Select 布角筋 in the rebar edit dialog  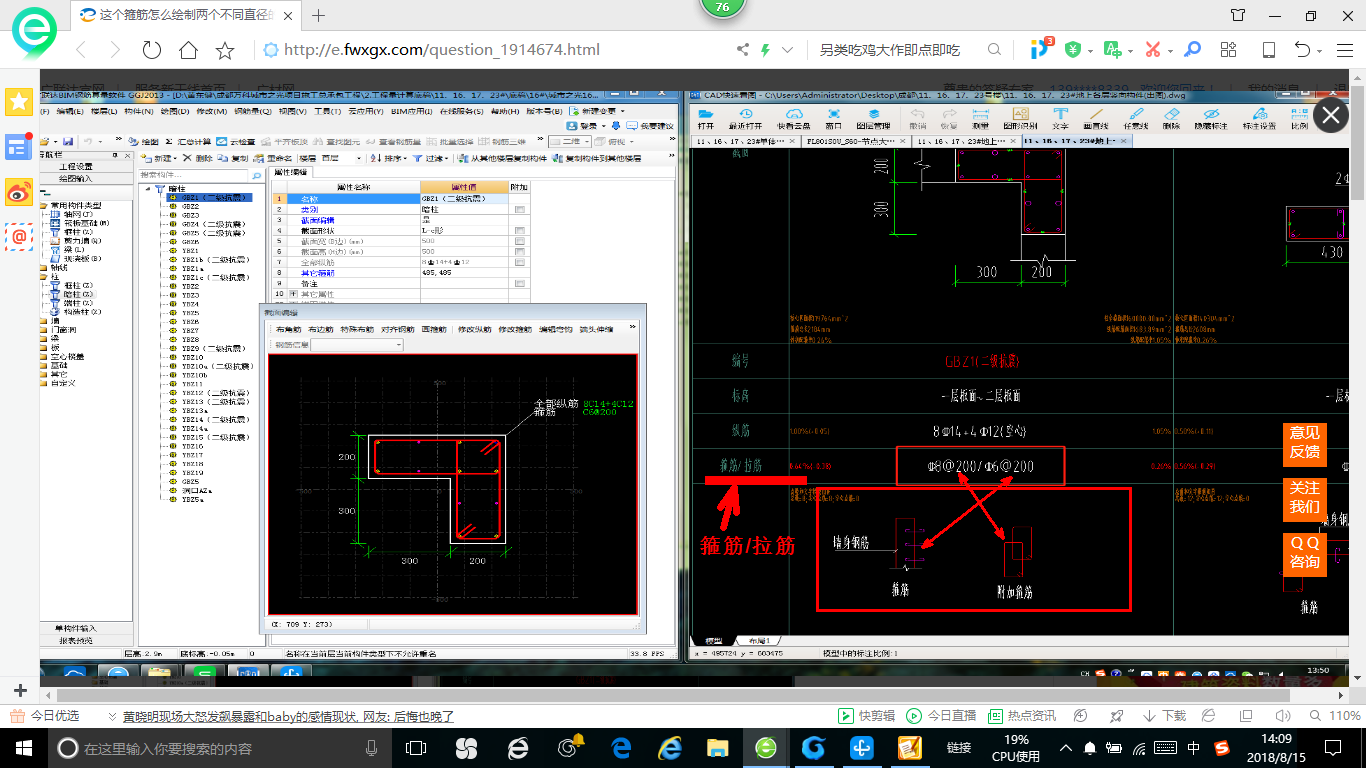290,329
